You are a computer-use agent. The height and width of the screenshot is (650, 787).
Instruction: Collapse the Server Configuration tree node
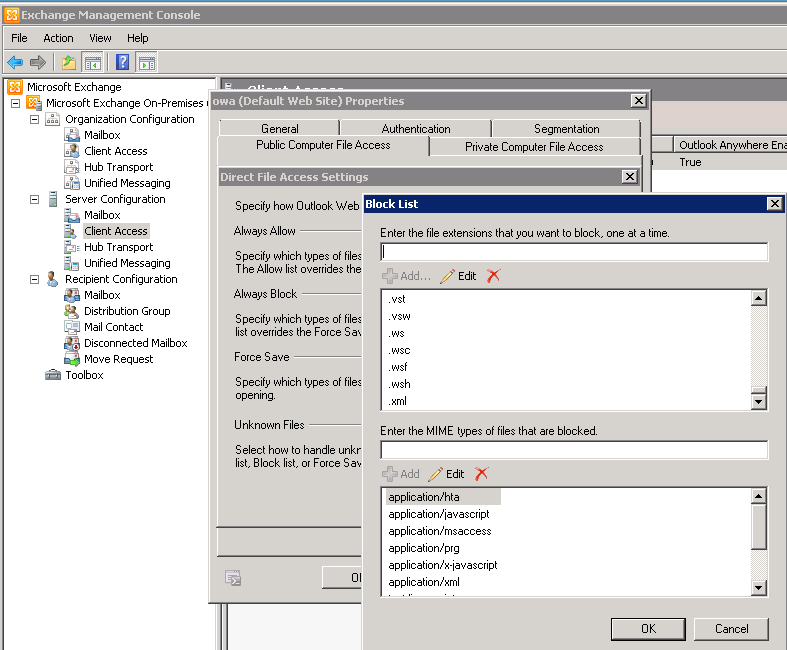click(34, 199)
